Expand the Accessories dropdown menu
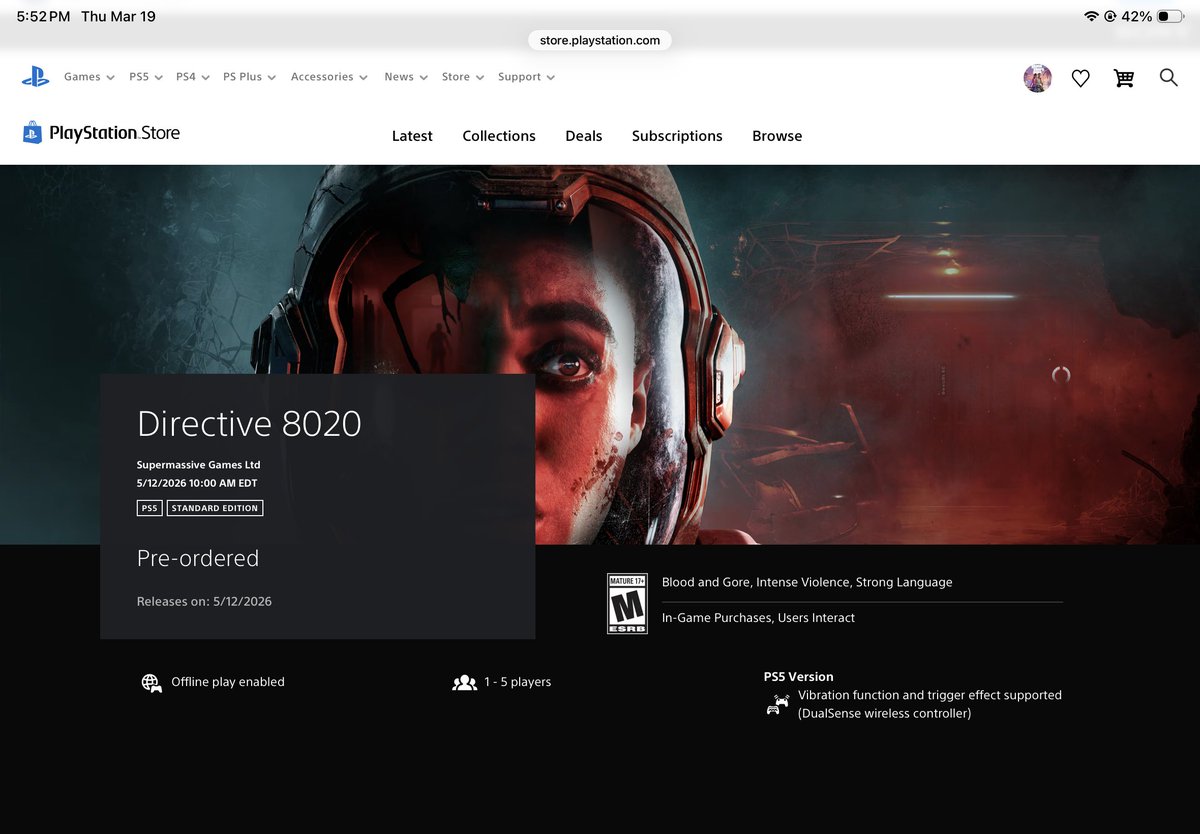1200x834 pixels. pyautogui.click(x=329, y=77)
